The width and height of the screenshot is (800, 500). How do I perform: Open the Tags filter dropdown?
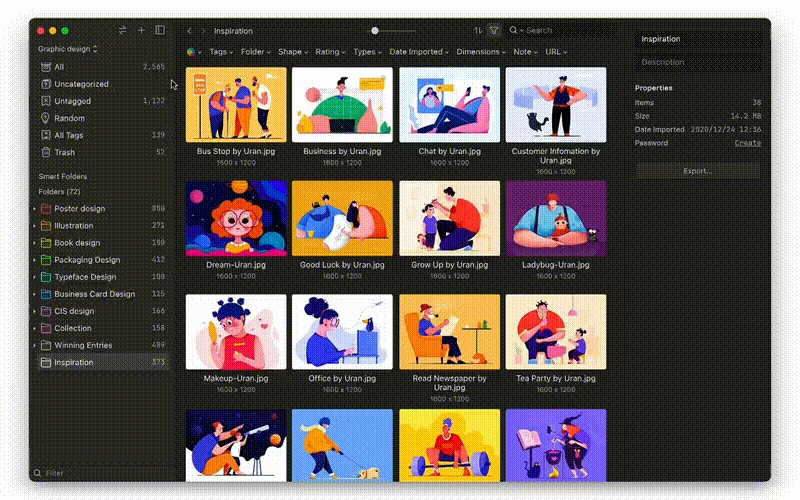[221, 51]
